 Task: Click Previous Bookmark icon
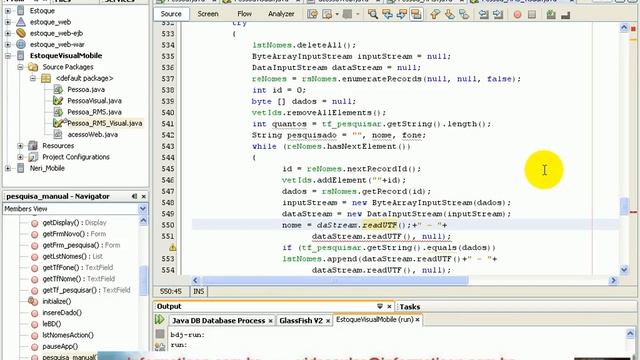tap(435, 14)
